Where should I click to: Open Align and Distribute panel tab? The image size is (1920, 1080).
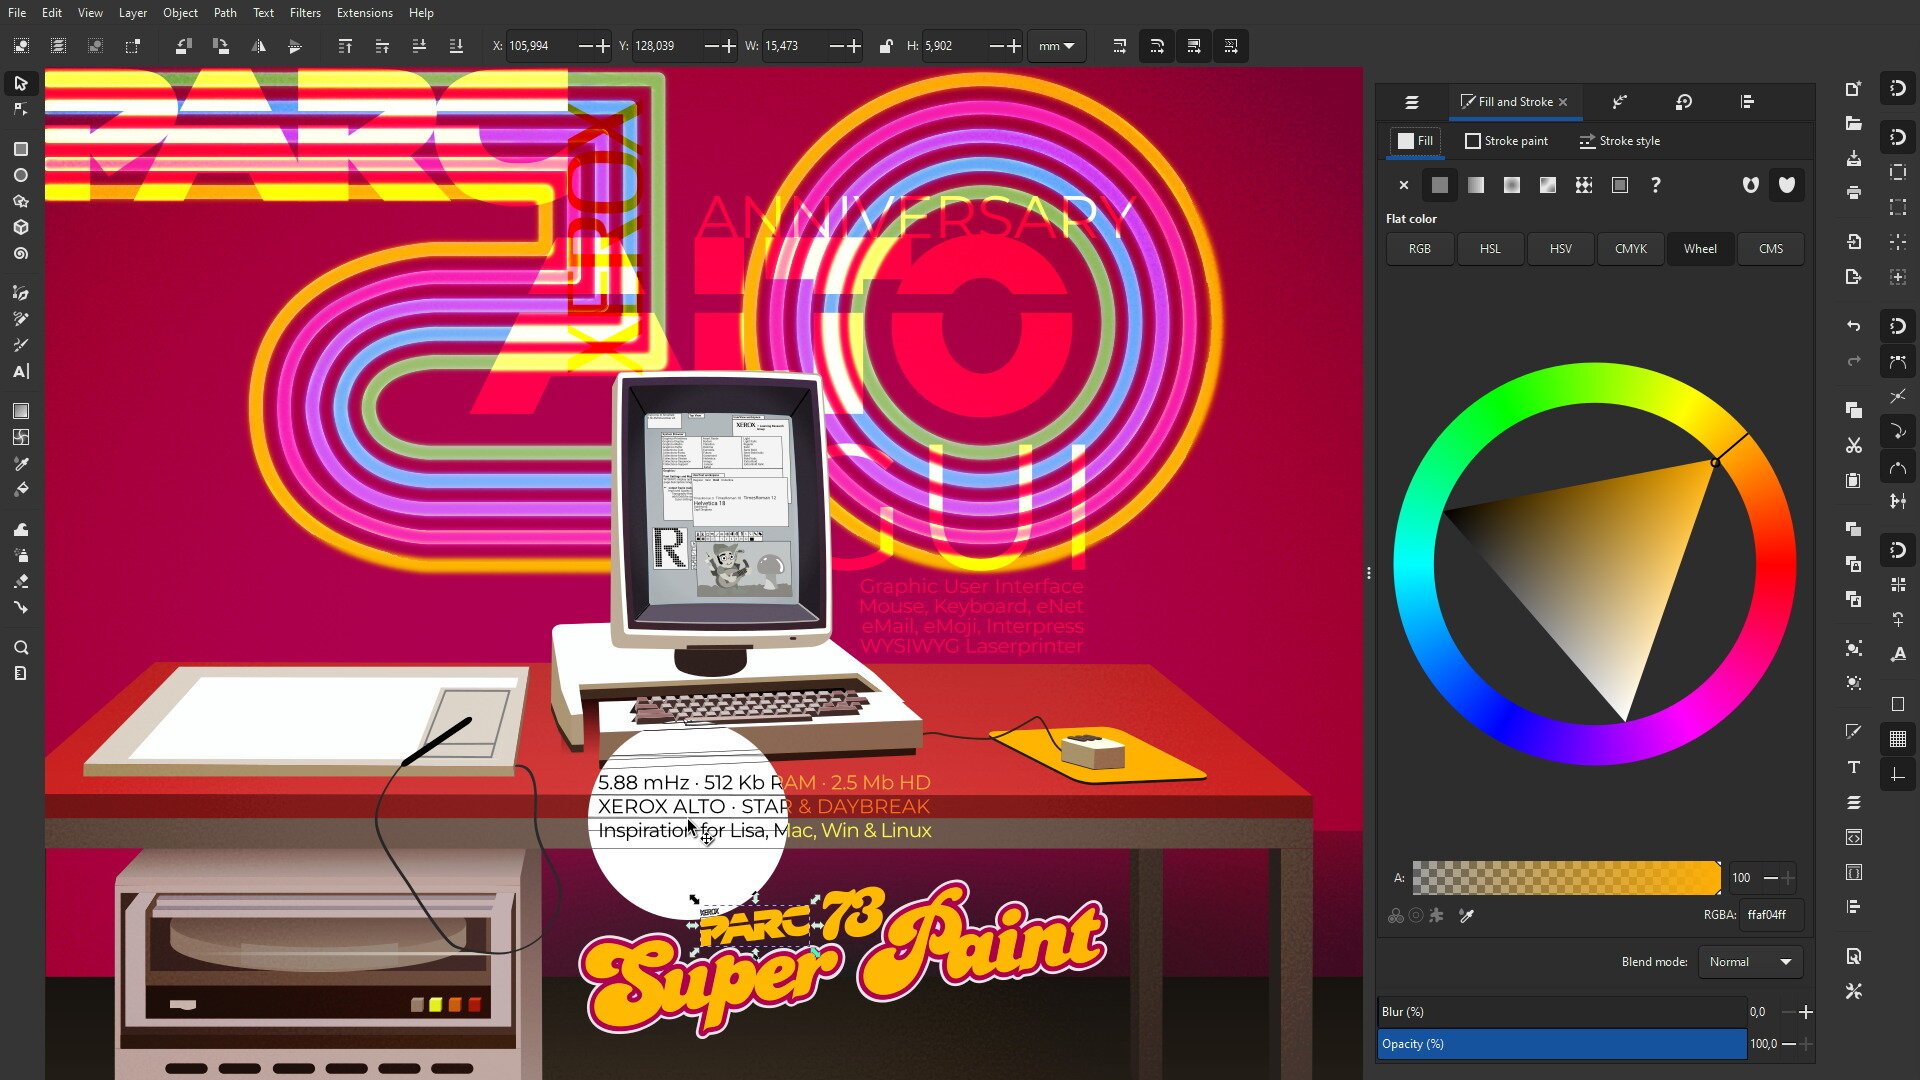click(x=1747, y=102)
